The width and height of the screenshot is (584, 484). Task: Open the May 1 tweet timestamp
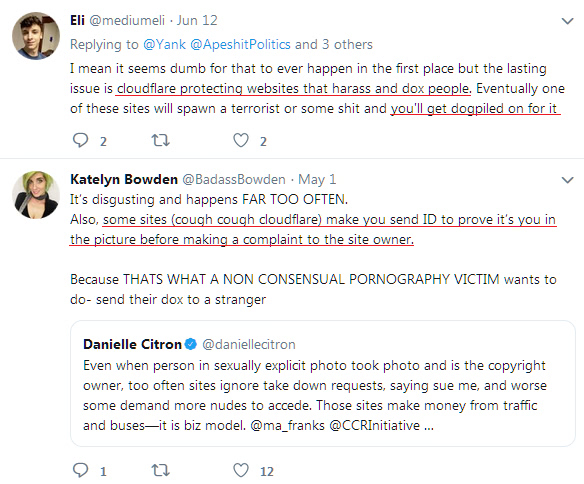click(317, 179)
